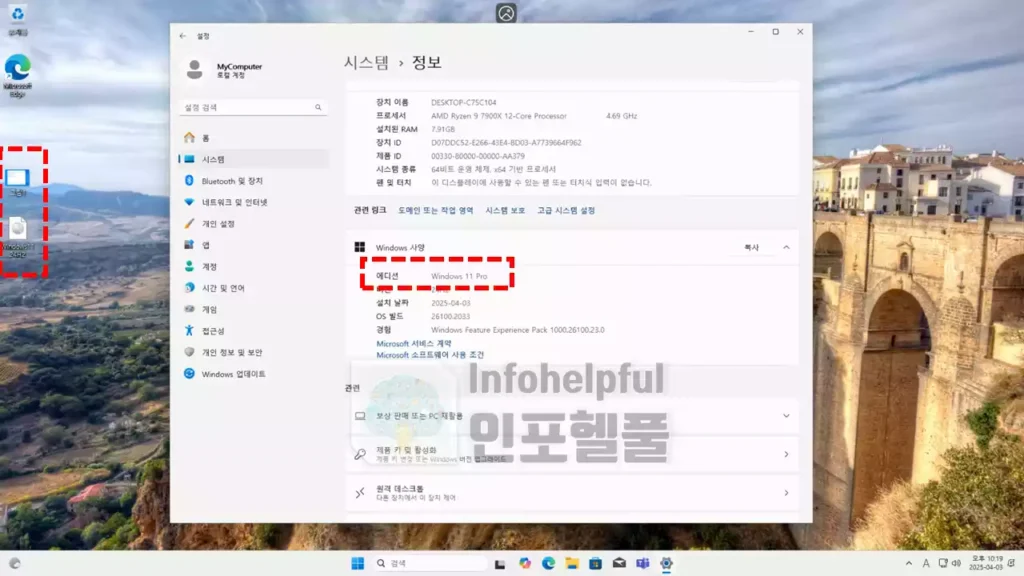Open Microsoft 소프트웨어 사용 조건 link
Image resolution: width=1024 pixels, height=576 pixels.
[430, 355]
